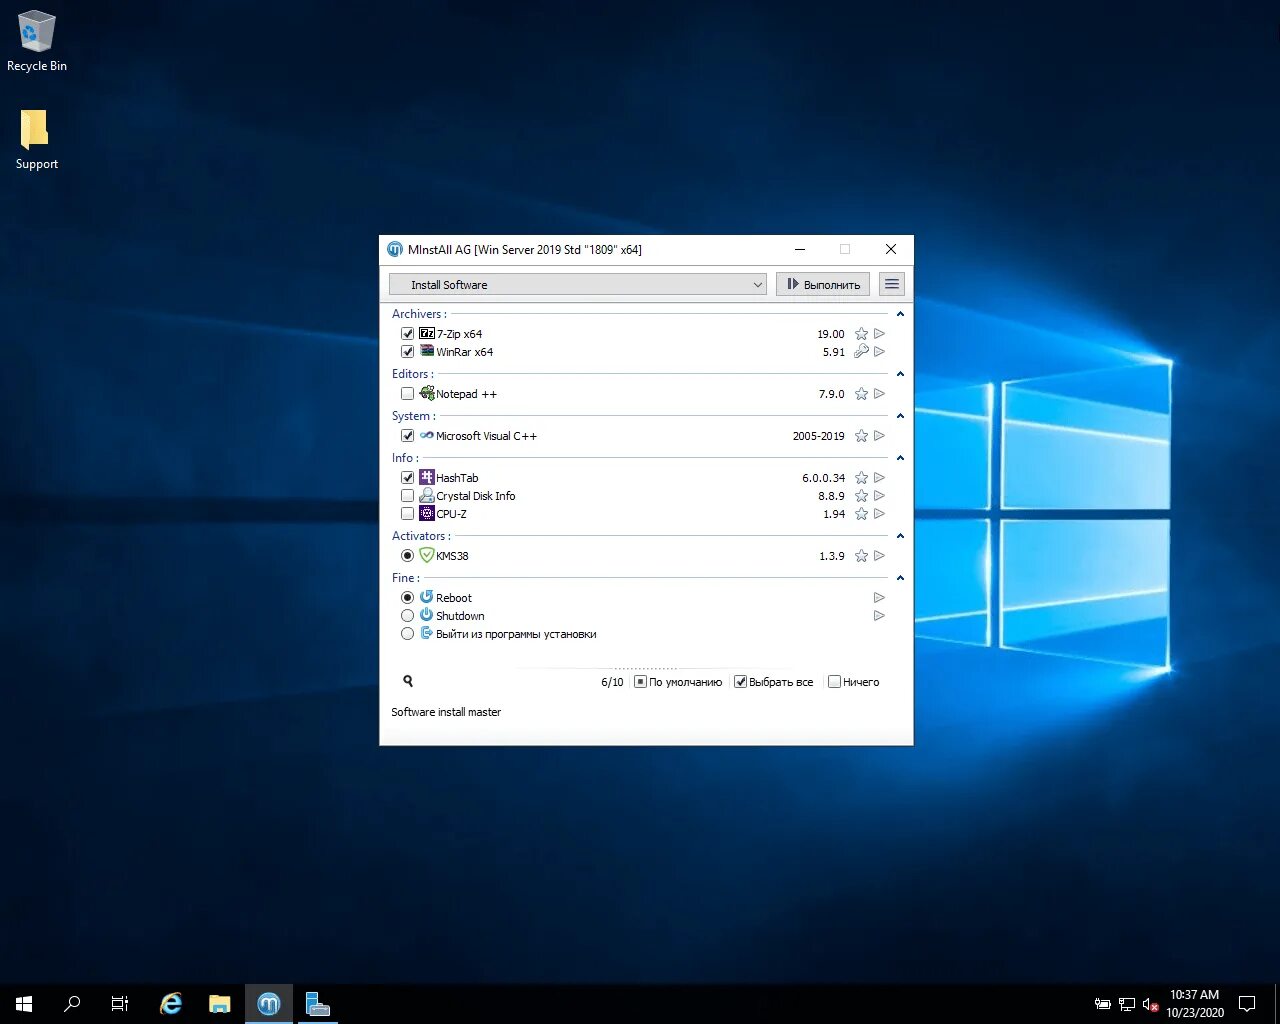Click the star icon for Notepad ++

click(861, 394)
